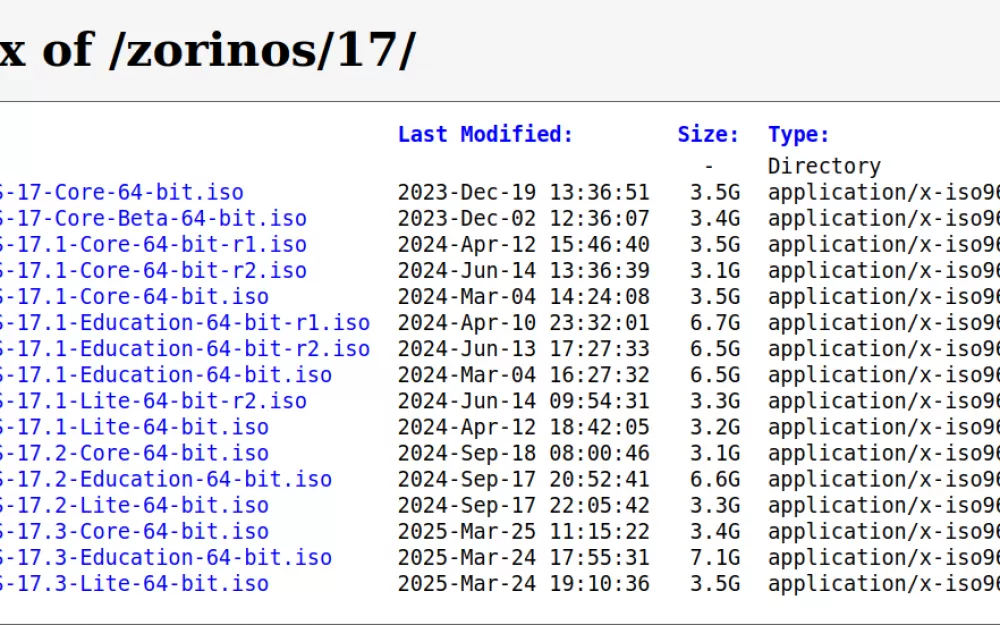The image size is (1000, 625).
Task: Sort listing by Type header
Action: click(x=798, y=135)
